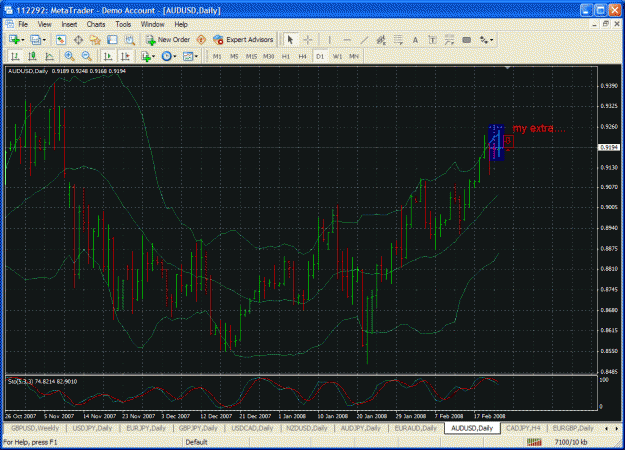Switch to the GBPUSD,Weekly chart tab
The width and height of the screenshot is (625, 450).
click(x=35, y=428)
